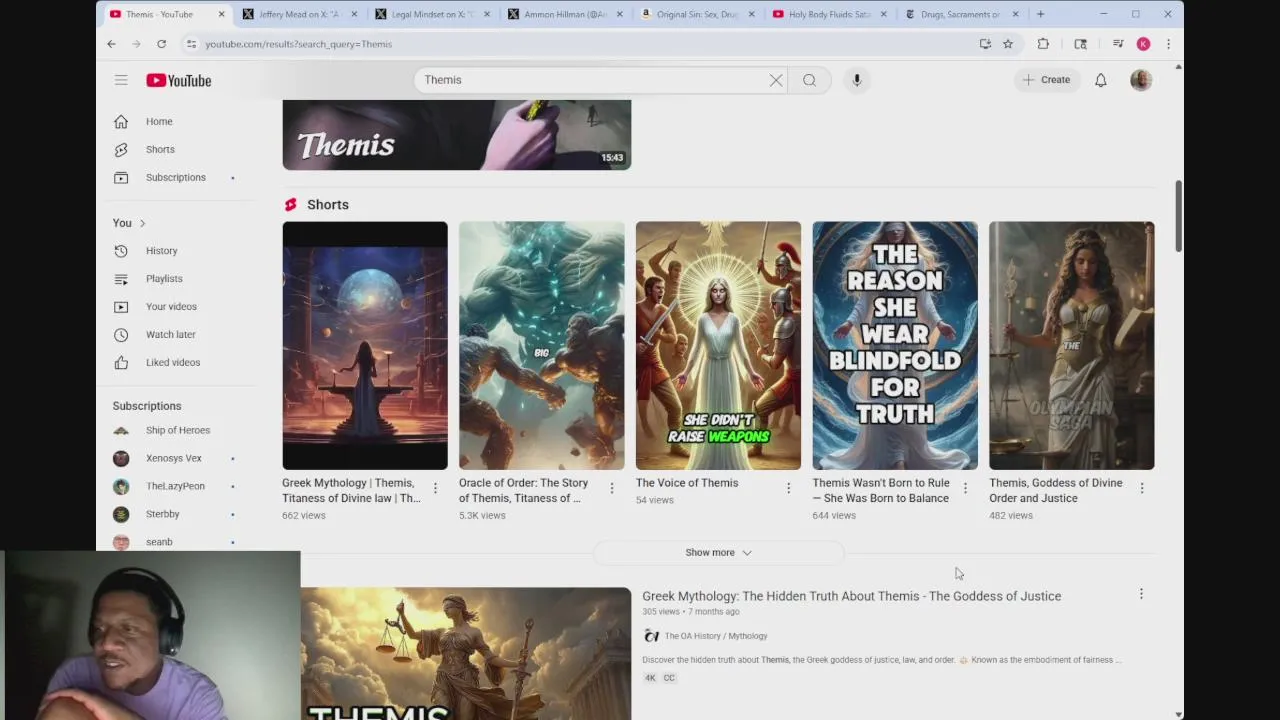
Task: Open the Chrome media control icon
Action: point(1118,44)
